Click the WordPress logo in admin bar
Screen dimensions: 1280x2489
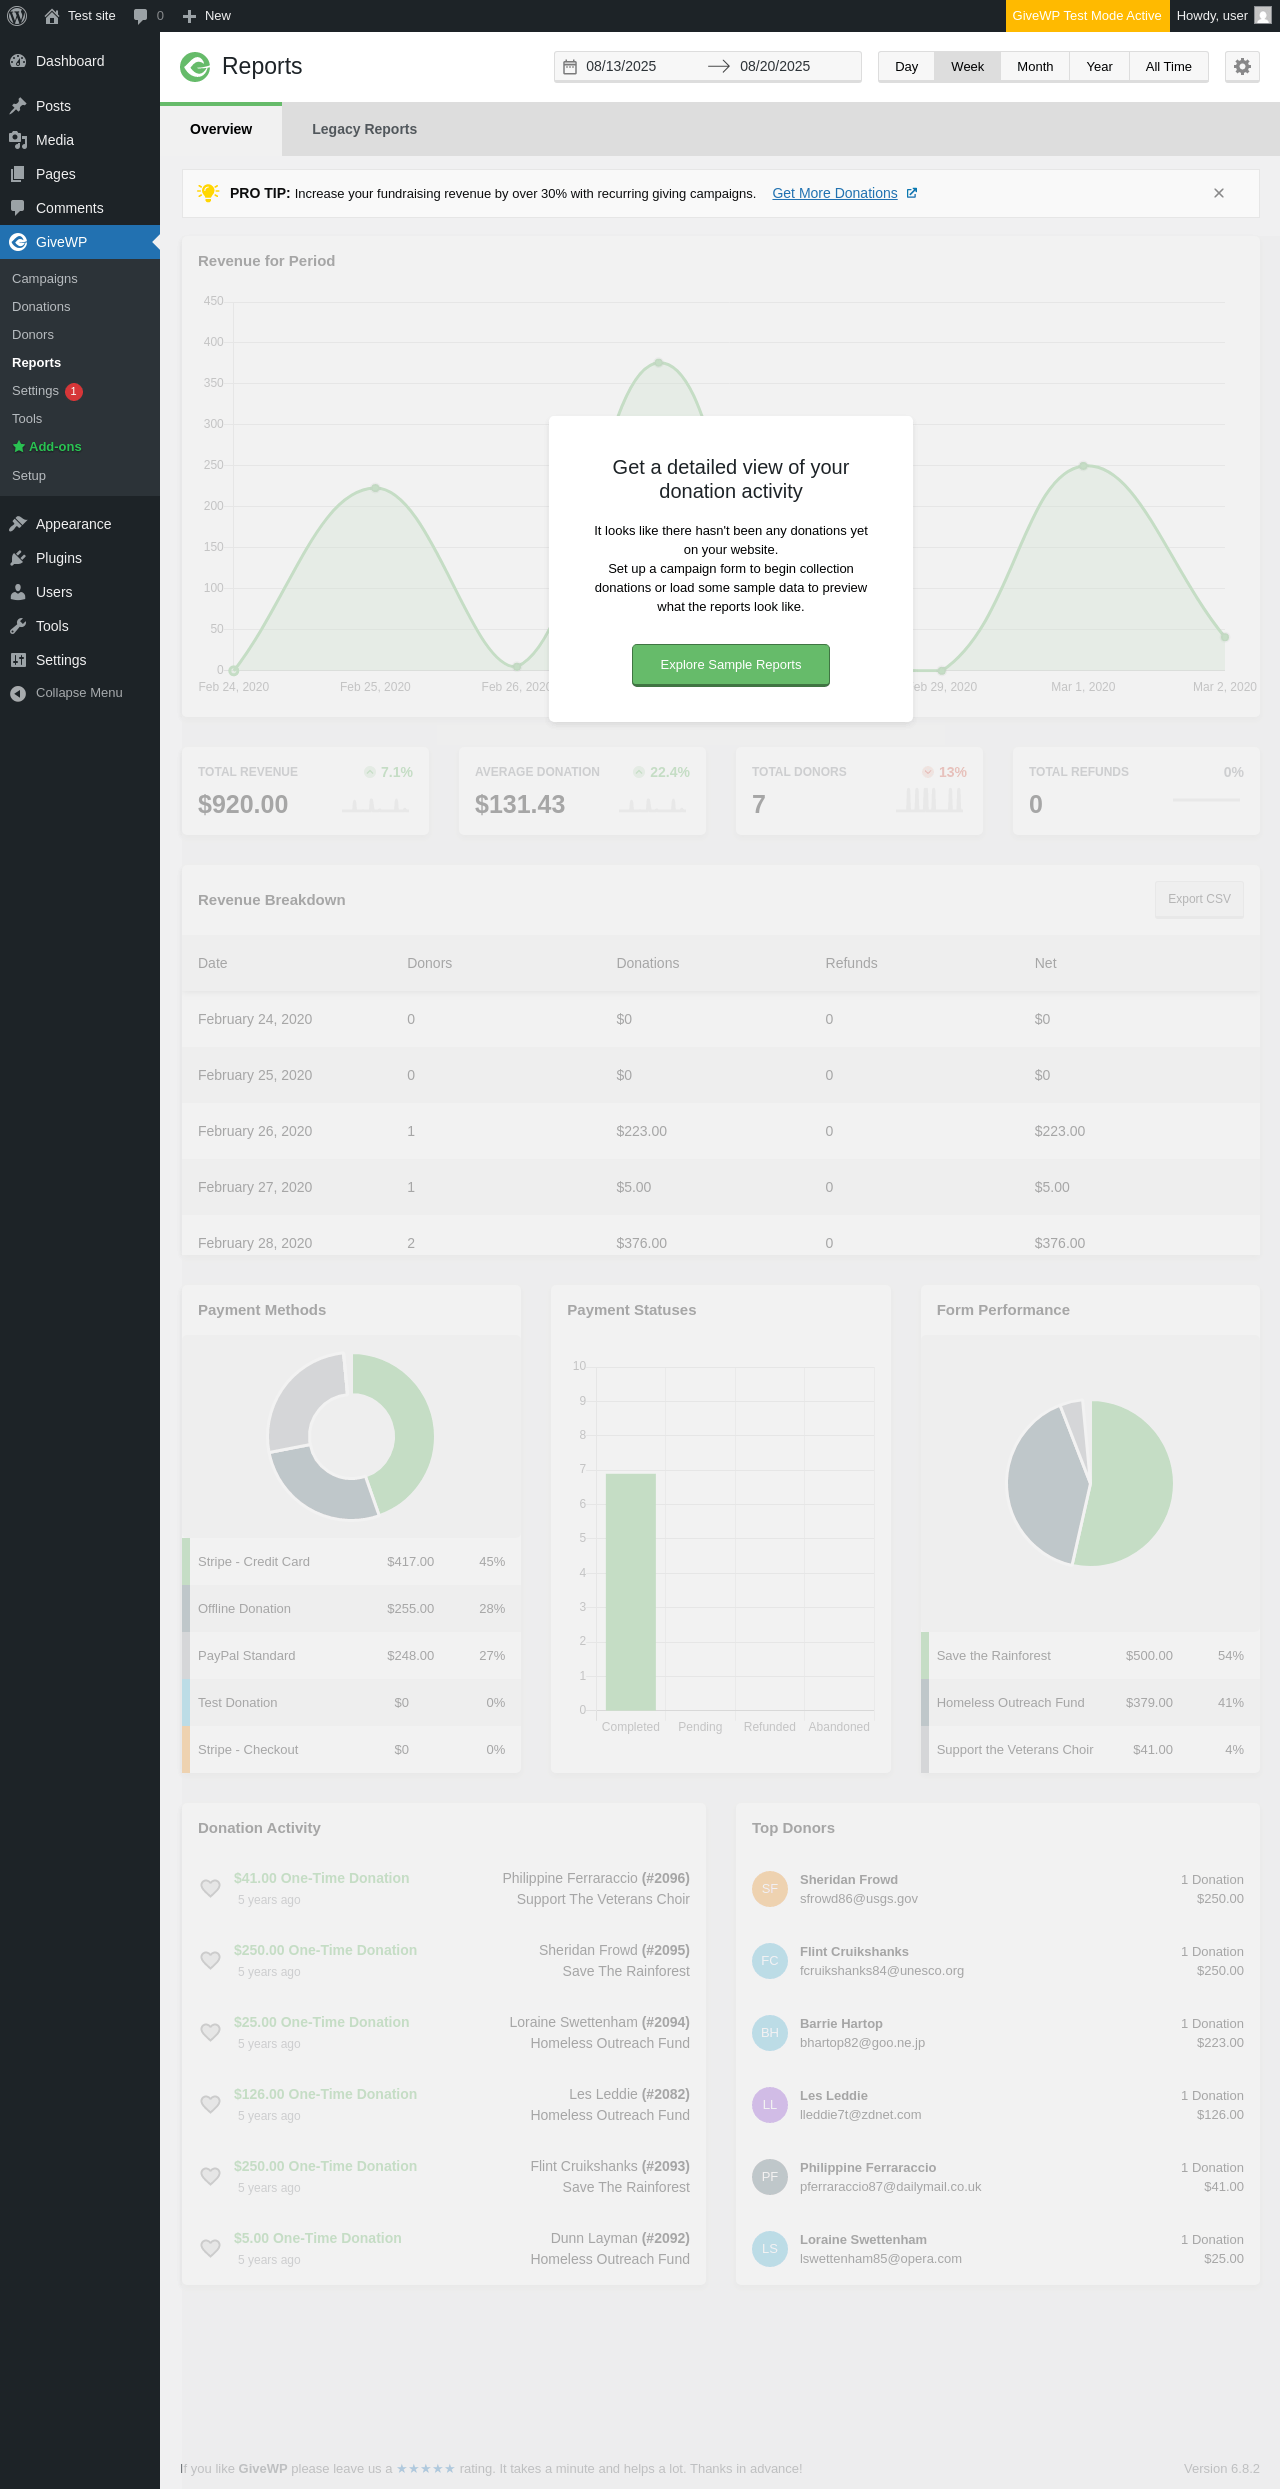(x=17, y=16)
